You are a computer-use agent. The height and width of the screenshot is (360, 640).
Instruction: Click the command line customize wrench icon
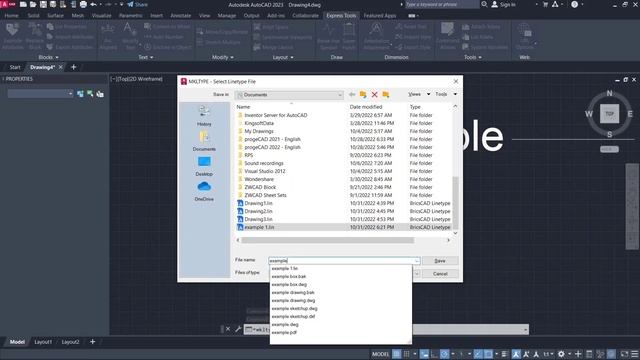pos(238,329)
